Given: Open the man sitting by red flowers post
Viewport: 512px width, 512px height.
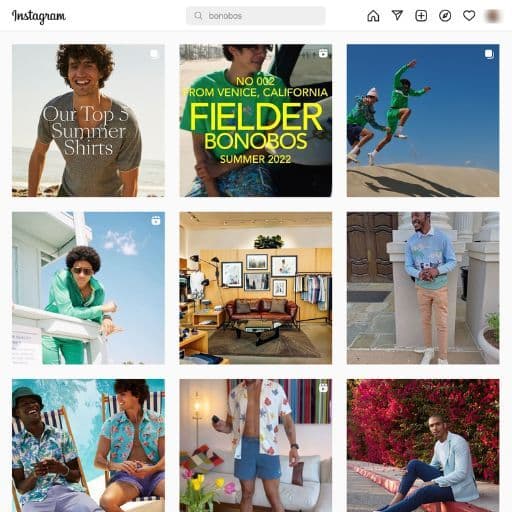Looking at the screenshot, I should (x=423, y=446).
